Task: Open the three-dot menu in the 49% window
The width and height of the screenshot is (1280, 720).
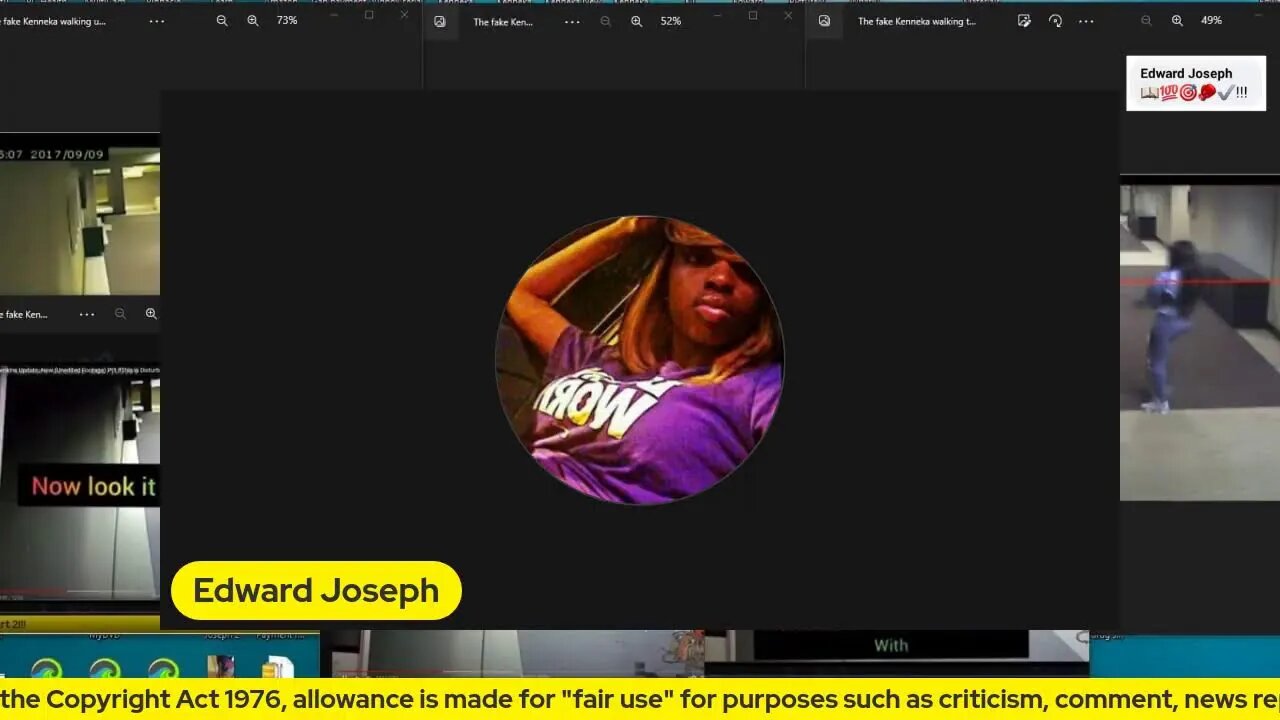Action: point(1086,21)
